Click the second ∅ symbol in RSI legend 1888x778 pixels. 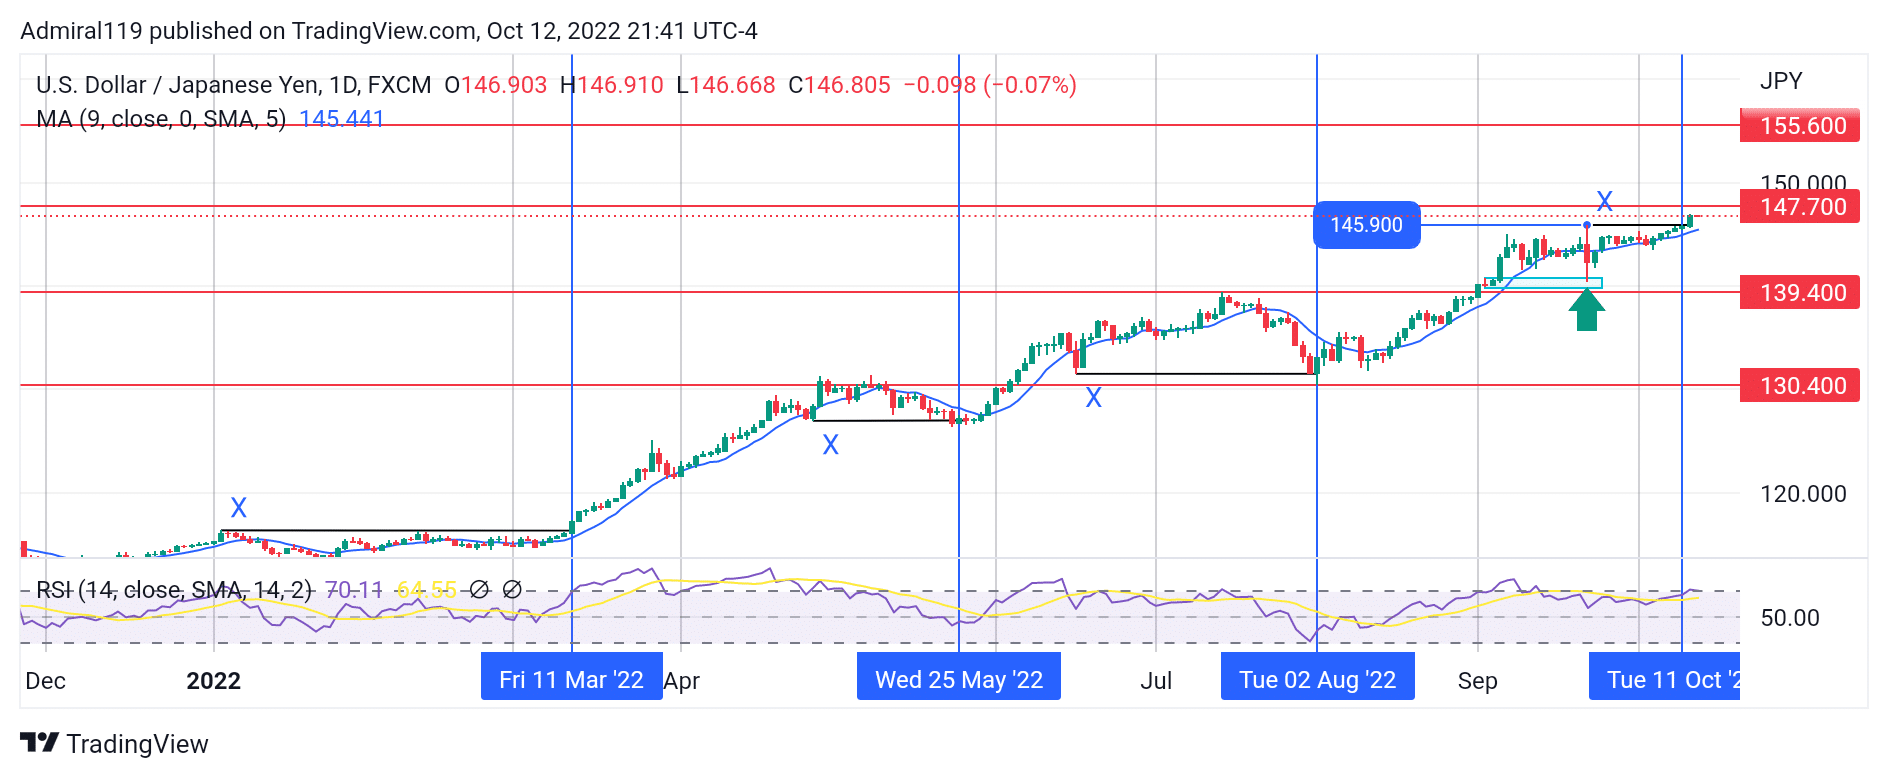click(512, 590)
